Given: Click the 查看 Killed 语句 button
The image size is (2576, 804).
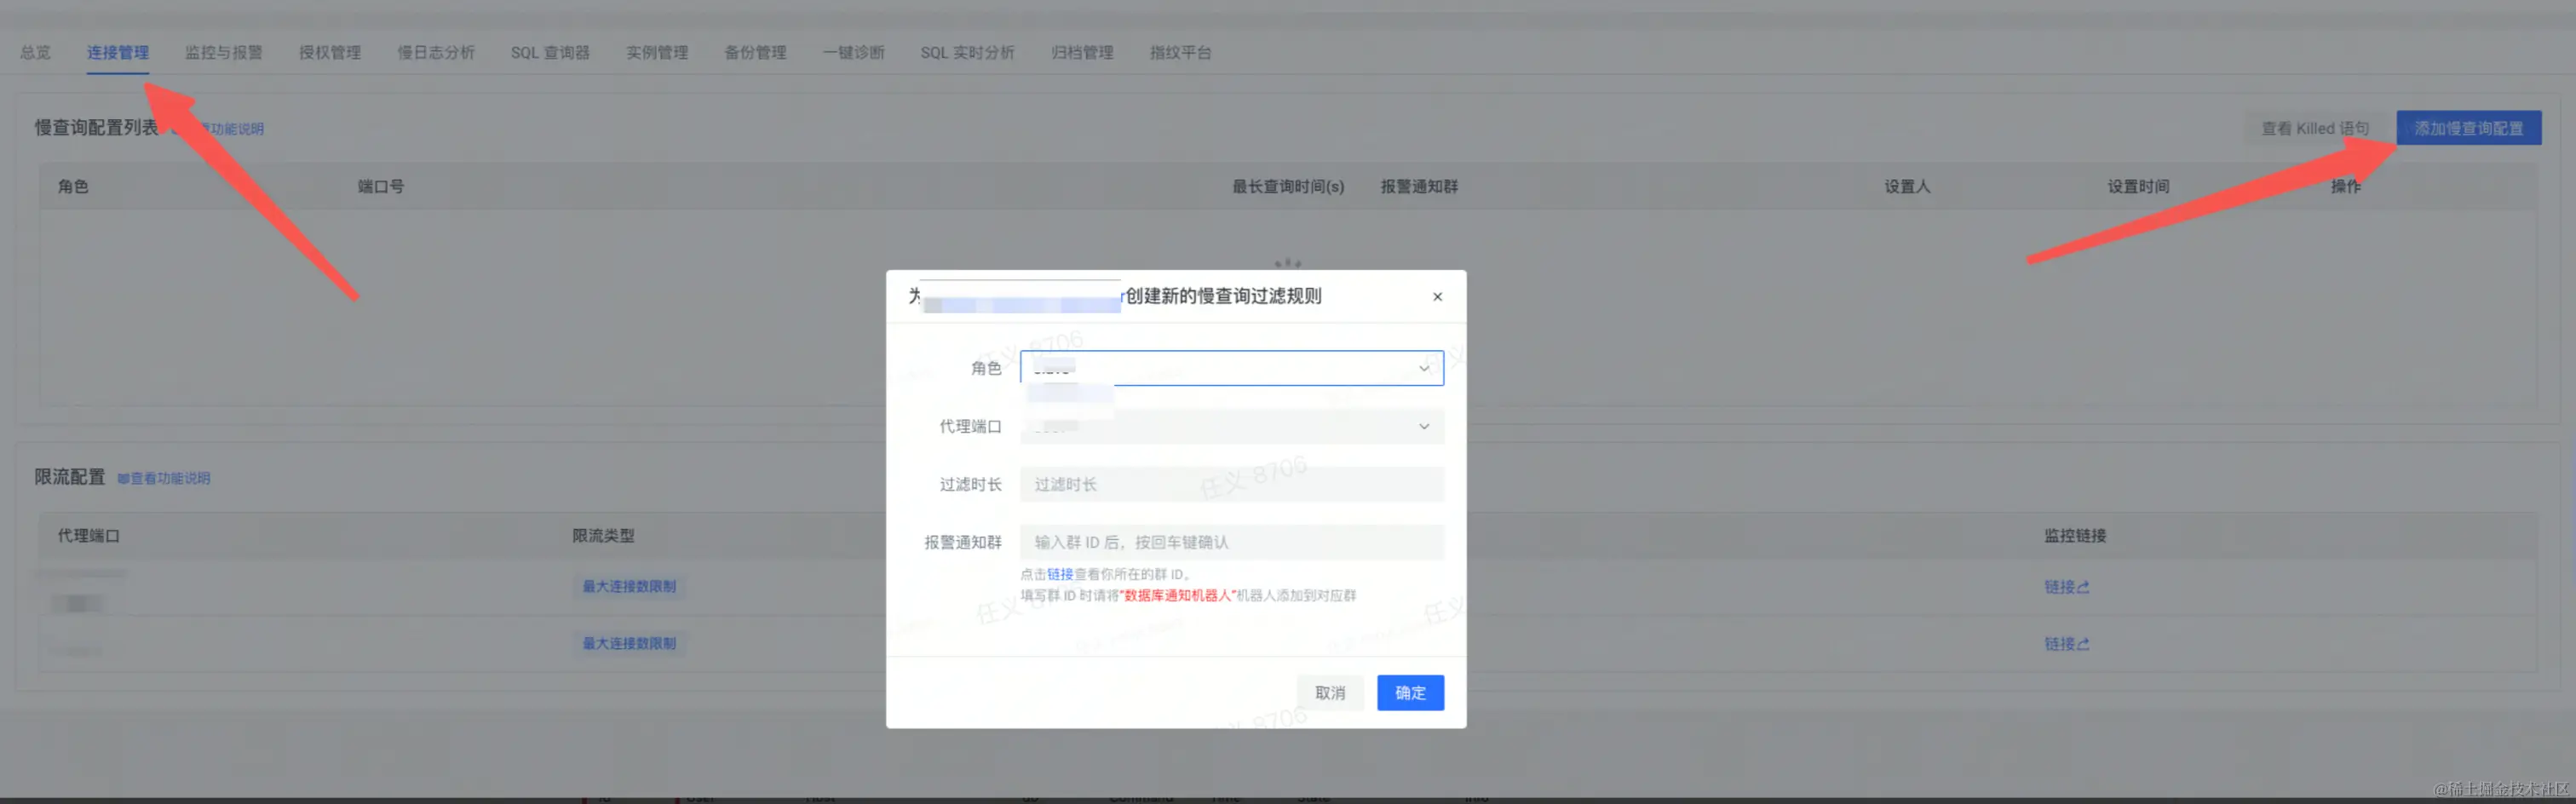Looking at the screenshot, I should pyautogui.click(x=2314, y=127).
